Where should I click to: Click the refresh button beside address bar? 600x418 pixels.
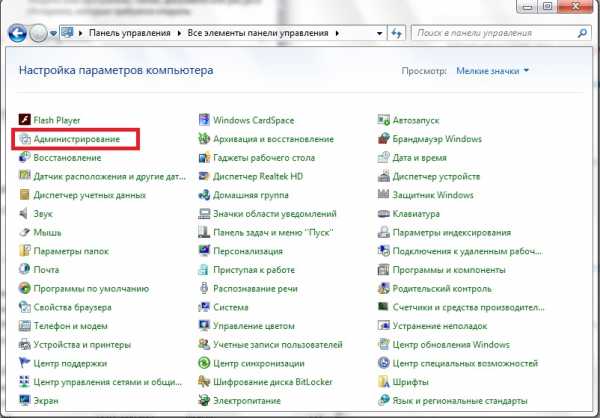click(x=396, y=33)
